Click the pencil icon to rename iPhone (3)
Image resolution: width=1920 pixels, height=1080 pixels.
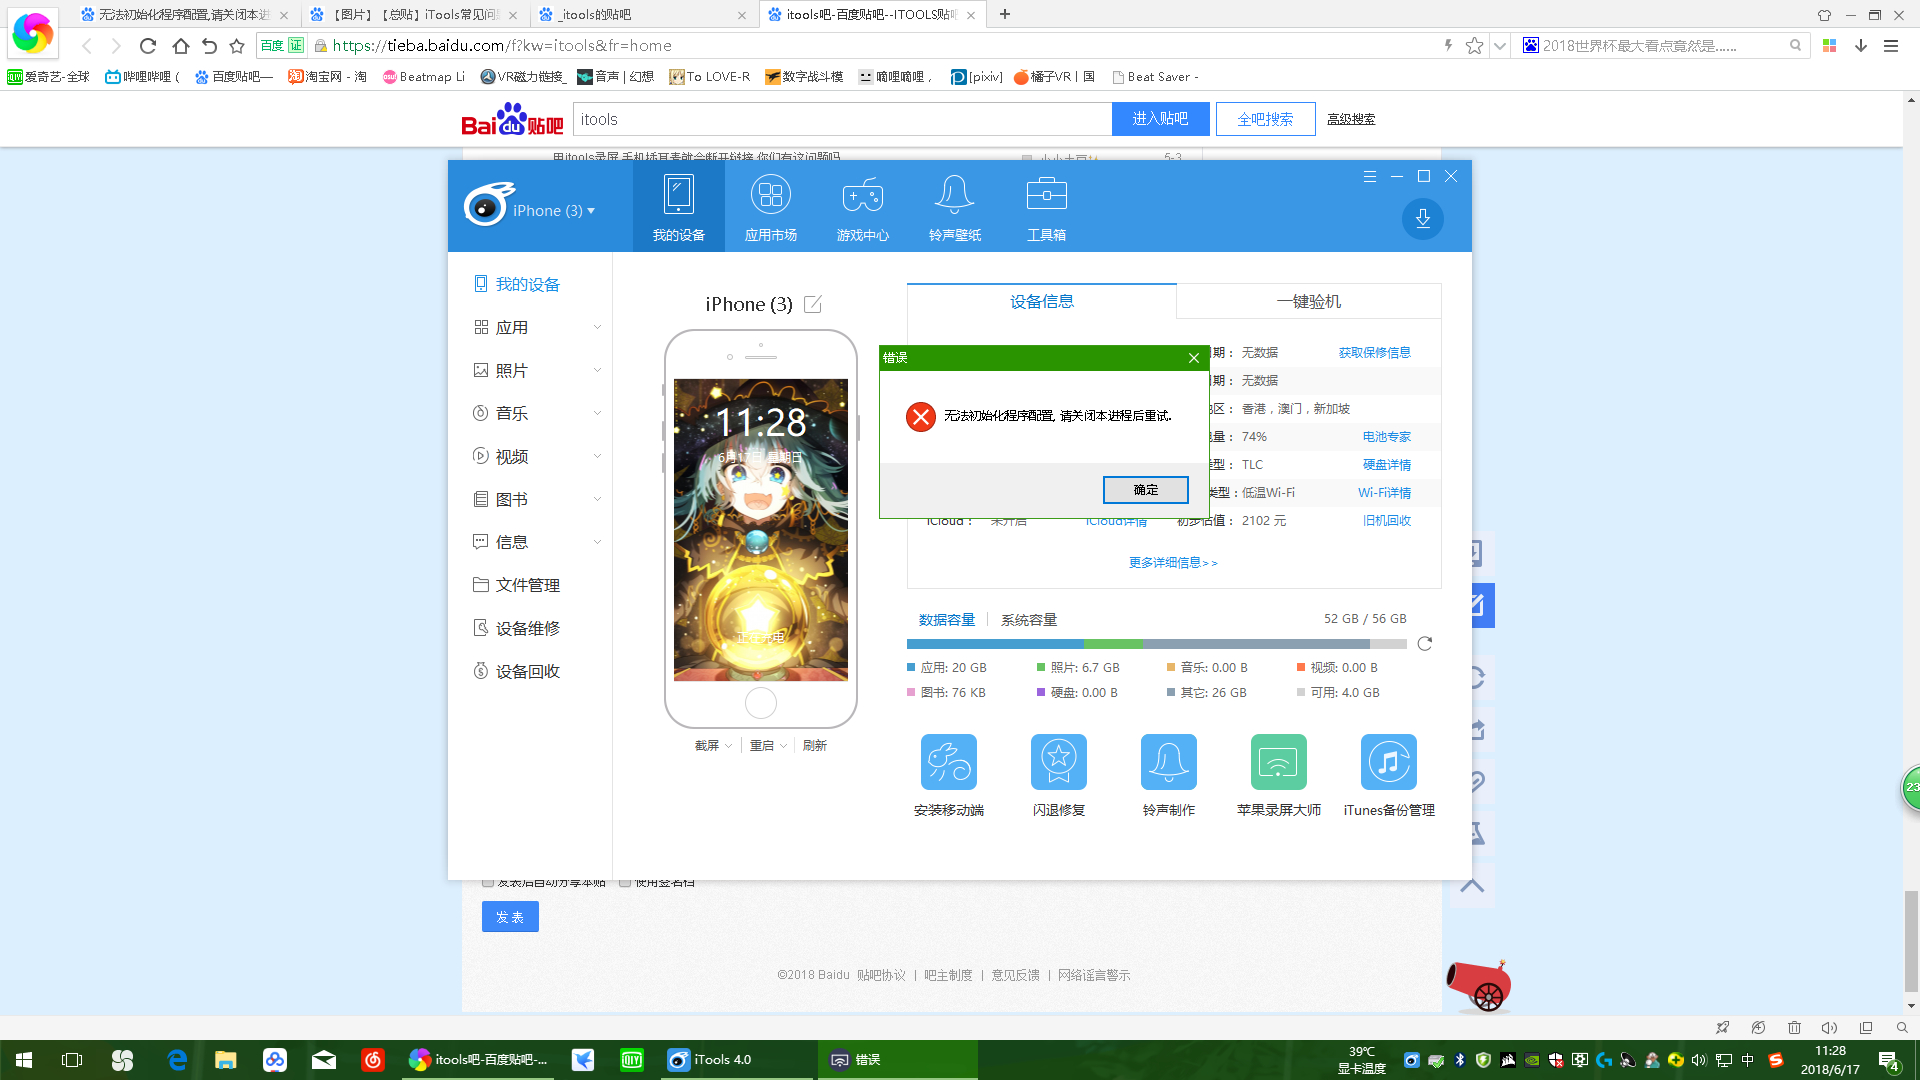click(813, 304)
